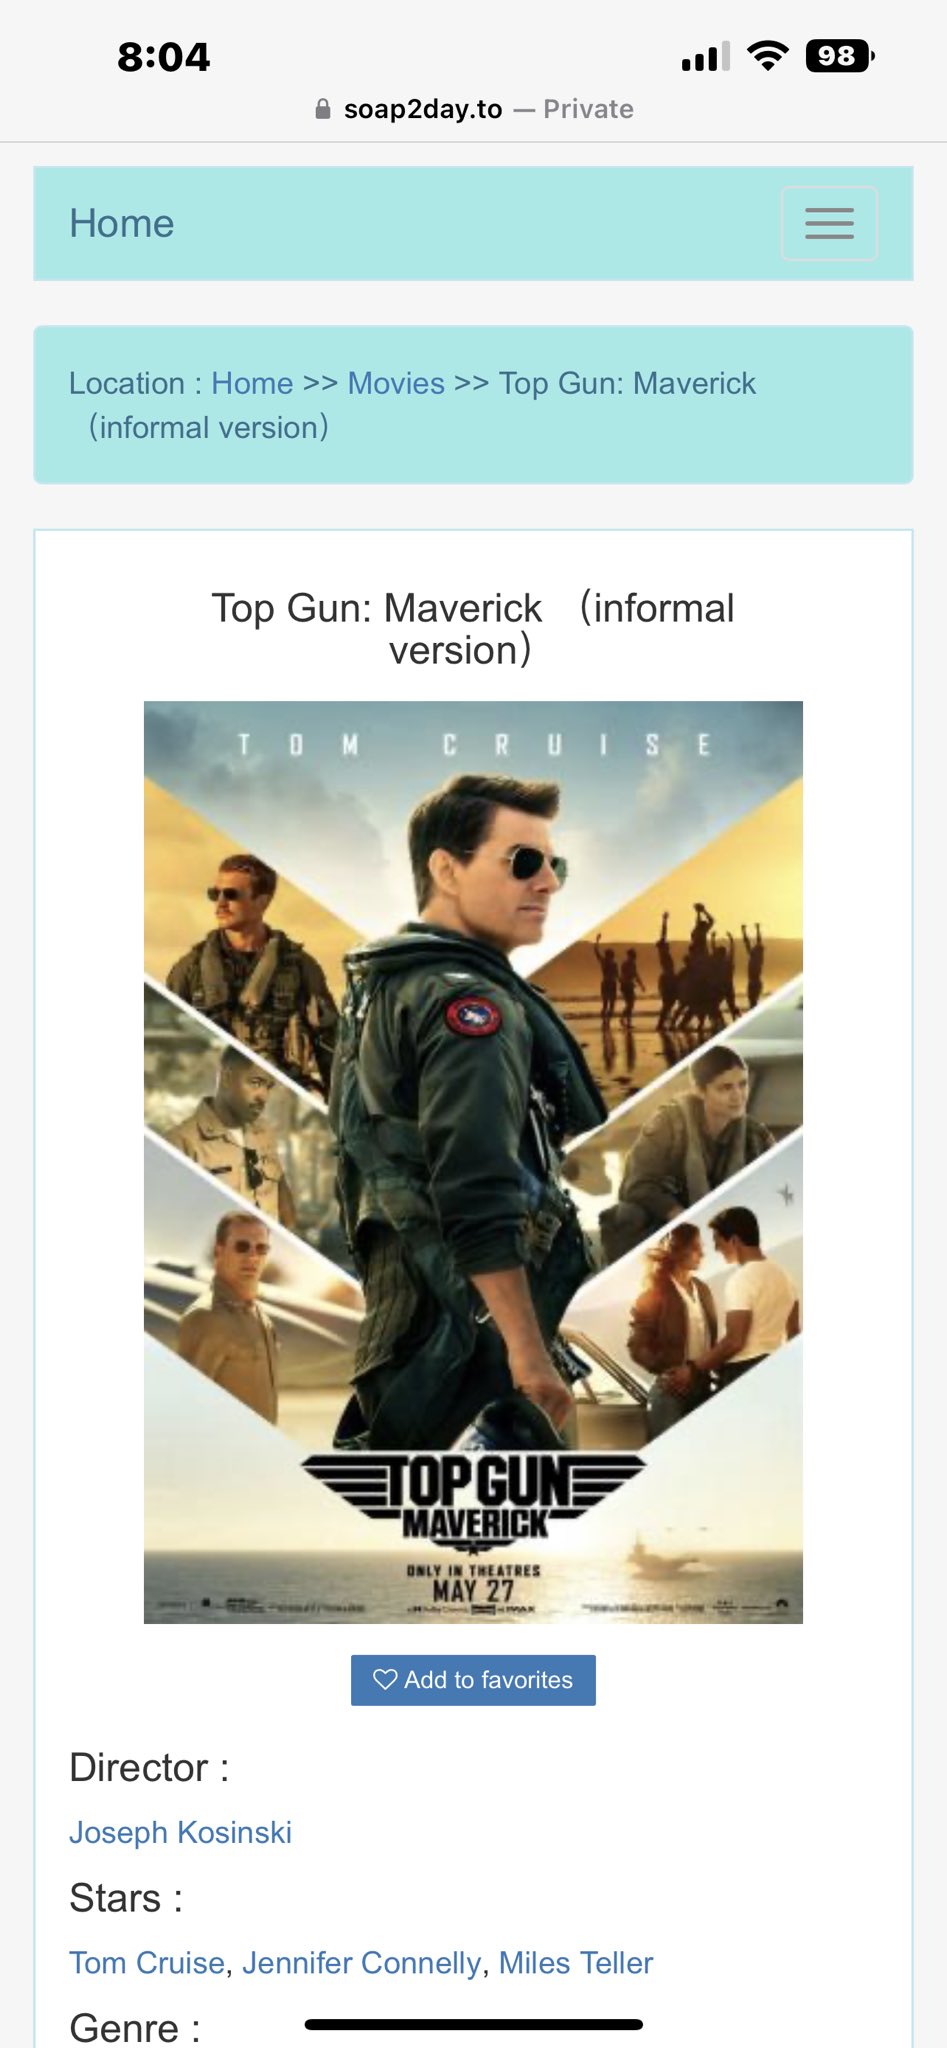Click the Add to favorites button
This screenshot has width=947, height=2048.
point(473,1680)
